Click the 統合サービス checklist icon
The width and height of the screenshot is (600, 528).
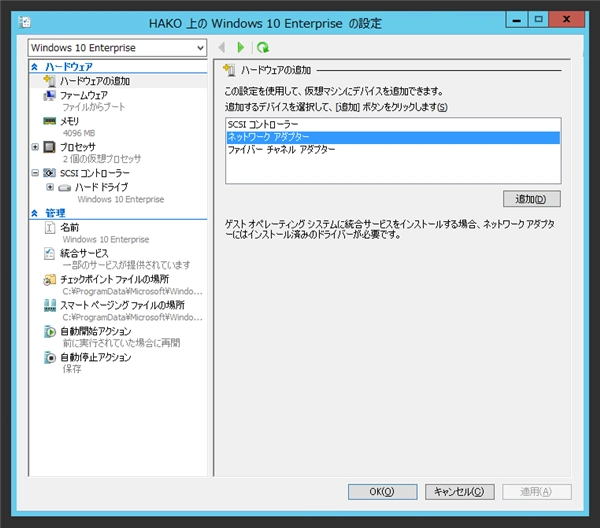(50, 253)
